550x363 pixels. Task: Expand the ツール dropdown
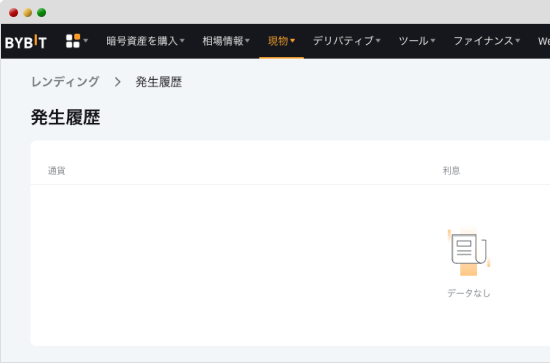point(417,41)
